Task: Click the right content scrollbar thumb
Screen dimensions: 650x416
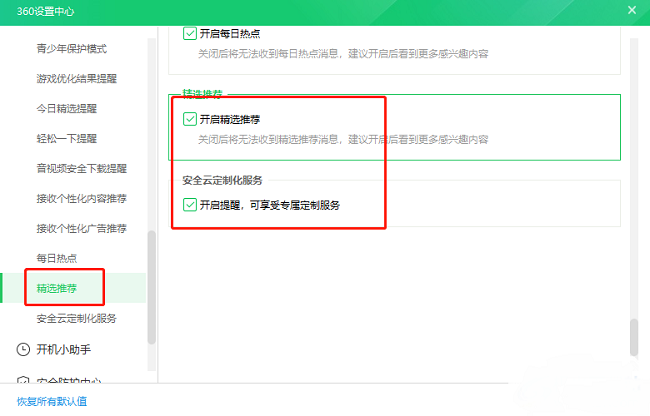Action: tap(634, 337)
